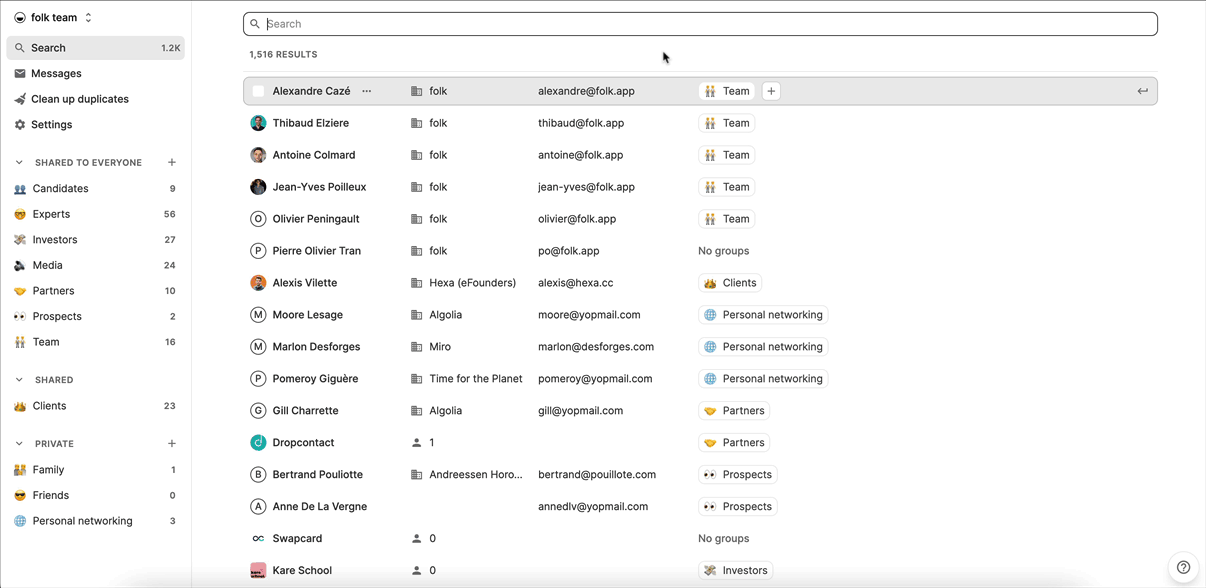Click the Personal networking tag for Pomeroy Giguère

point(763,379)
